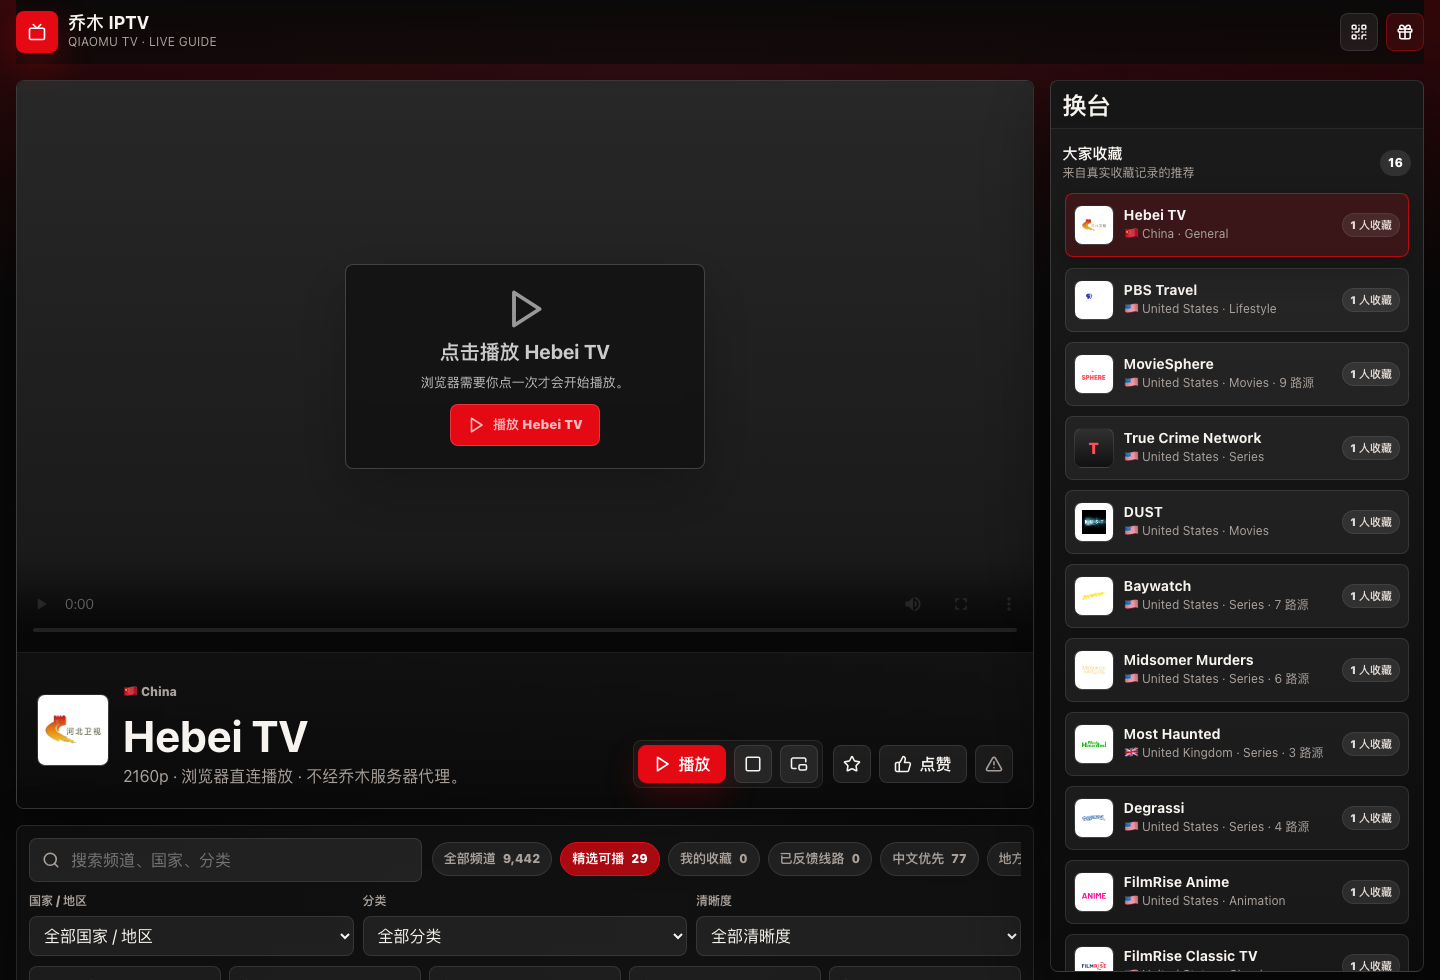Image resolution: width=1440 pixels, height=980 pixels.
Task: Select the 中文优先 77 filter tab
Action: pyautogui.click(x=929, y=859)
